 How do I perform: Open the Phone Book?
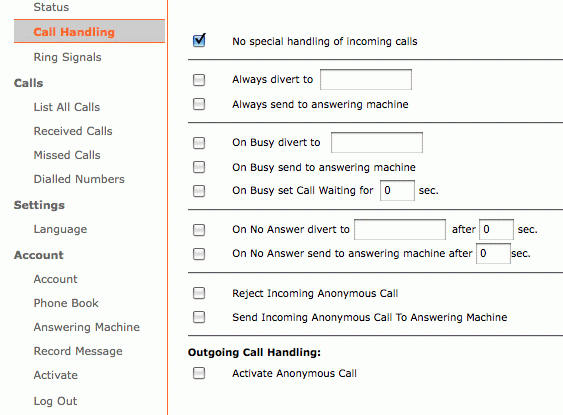tap(66, 303)
